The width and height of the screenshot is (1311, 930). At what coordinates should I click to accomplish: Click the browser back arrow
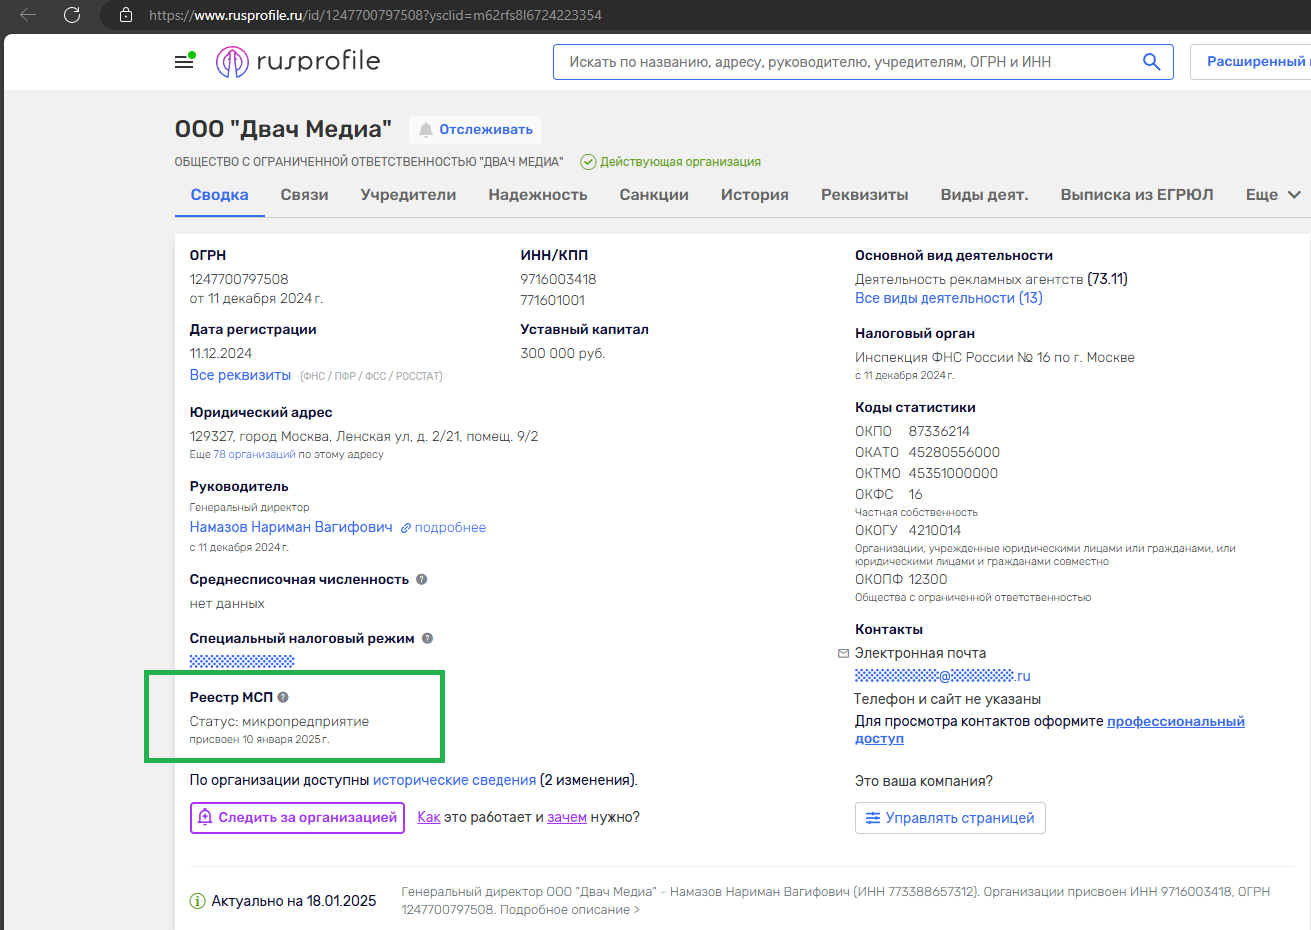(x=28, y=15)
